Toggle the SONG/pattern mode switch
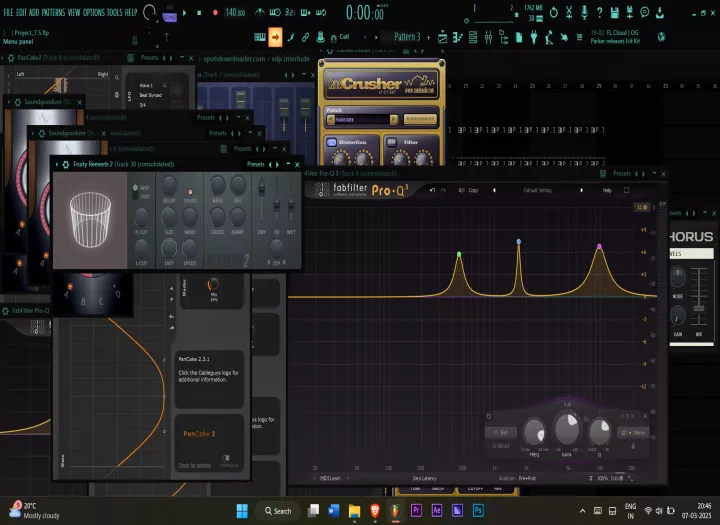720x525 pixels. pyautogui.click(x=169, y=17)
